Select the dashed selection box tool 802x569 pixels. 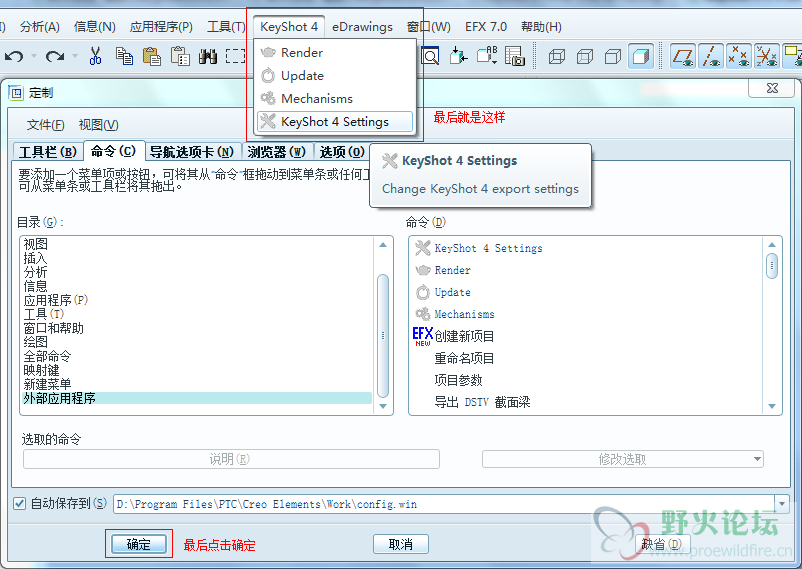(x=235, y=56)
